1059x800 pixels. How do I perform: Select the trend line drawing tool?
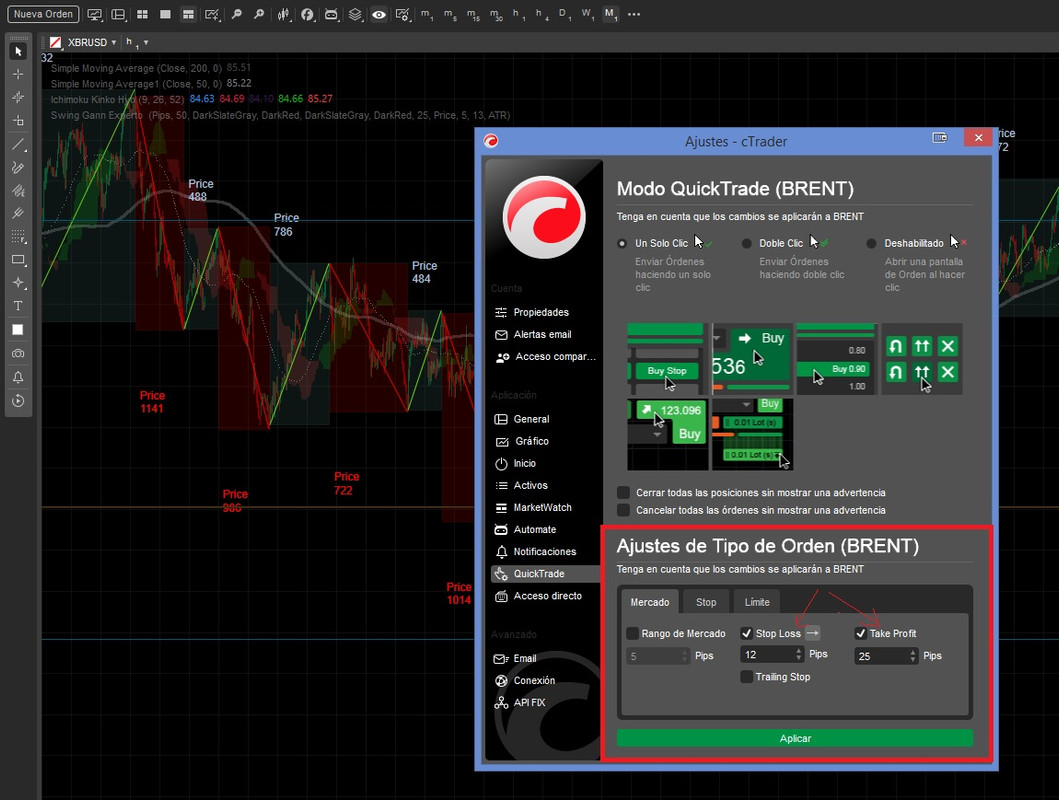(18, 144)
